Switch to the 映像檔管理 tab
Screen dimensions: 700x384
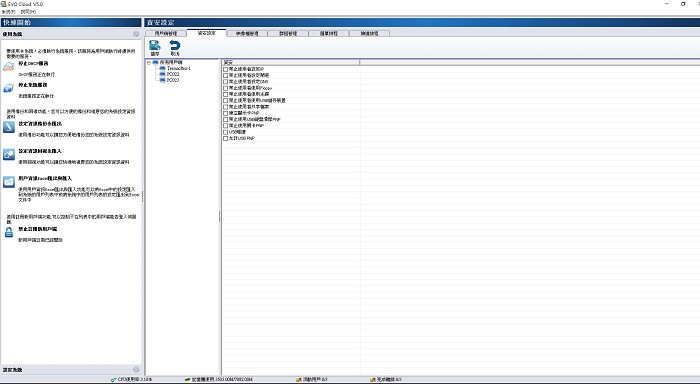click(x=247, y=33)
